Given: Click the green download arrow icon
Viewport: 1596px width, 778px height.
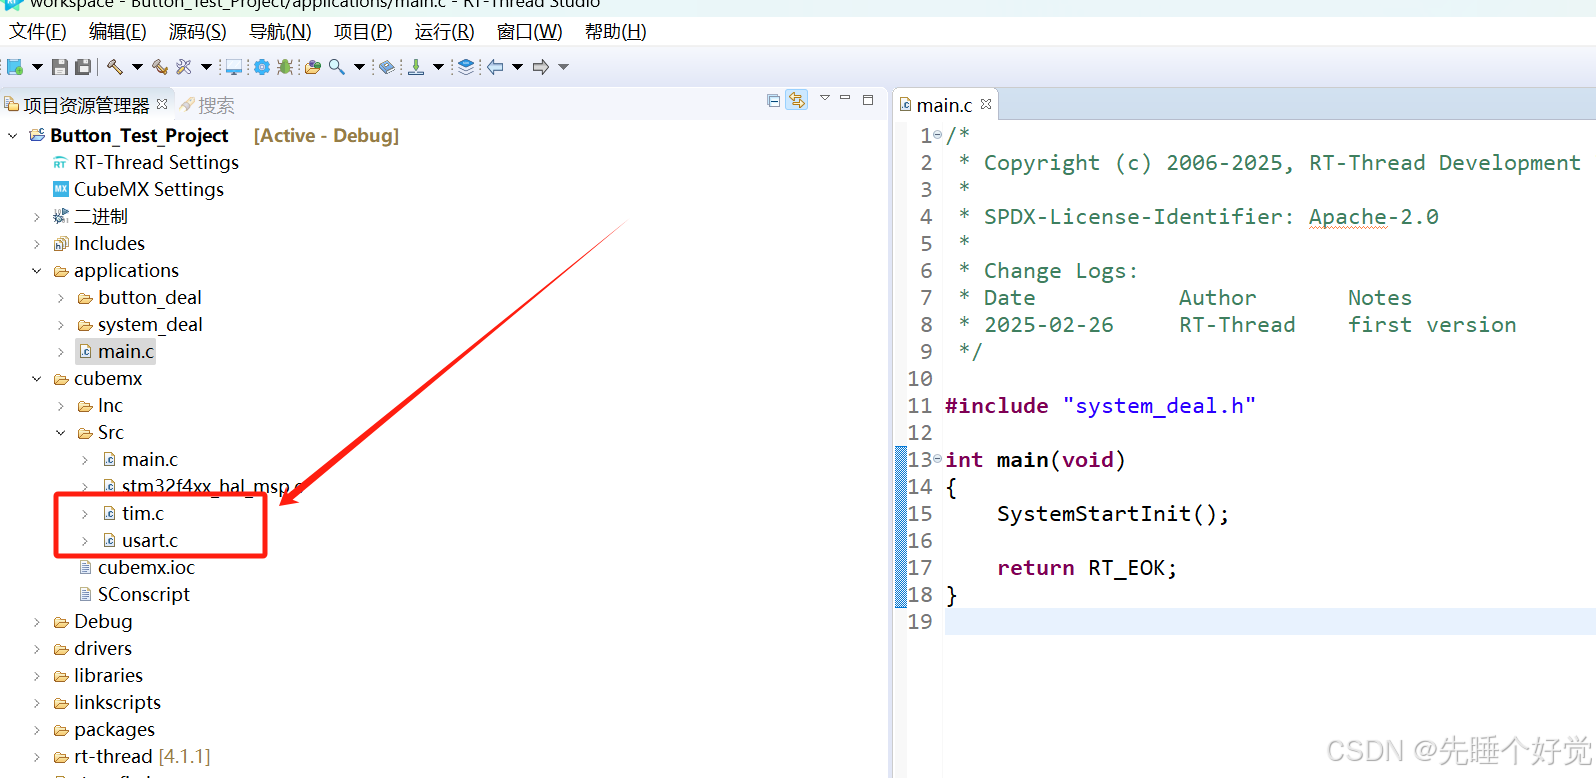Looking at the screenshot, I should click(x=416, y=67).
